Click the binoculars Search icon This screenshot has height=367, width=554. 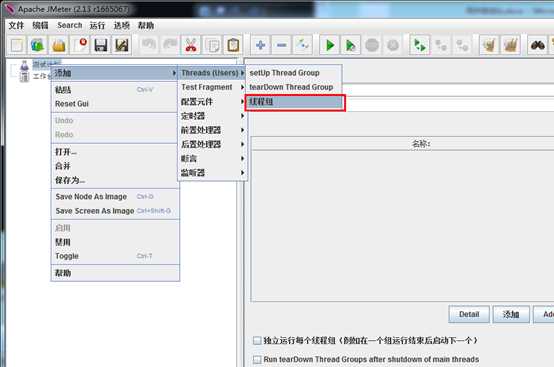click(x=537, y=45)
